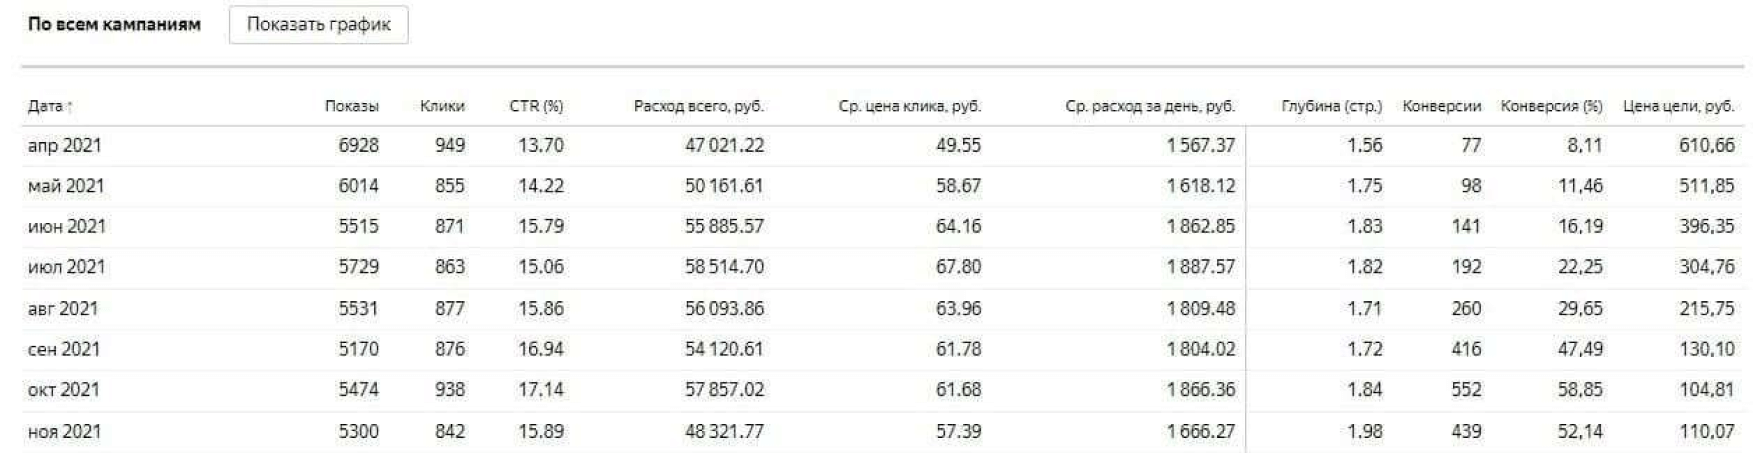Select the апр 2021 row
Image resolution: width=1760 pixels, height=453 pixels.
(65, 146)
